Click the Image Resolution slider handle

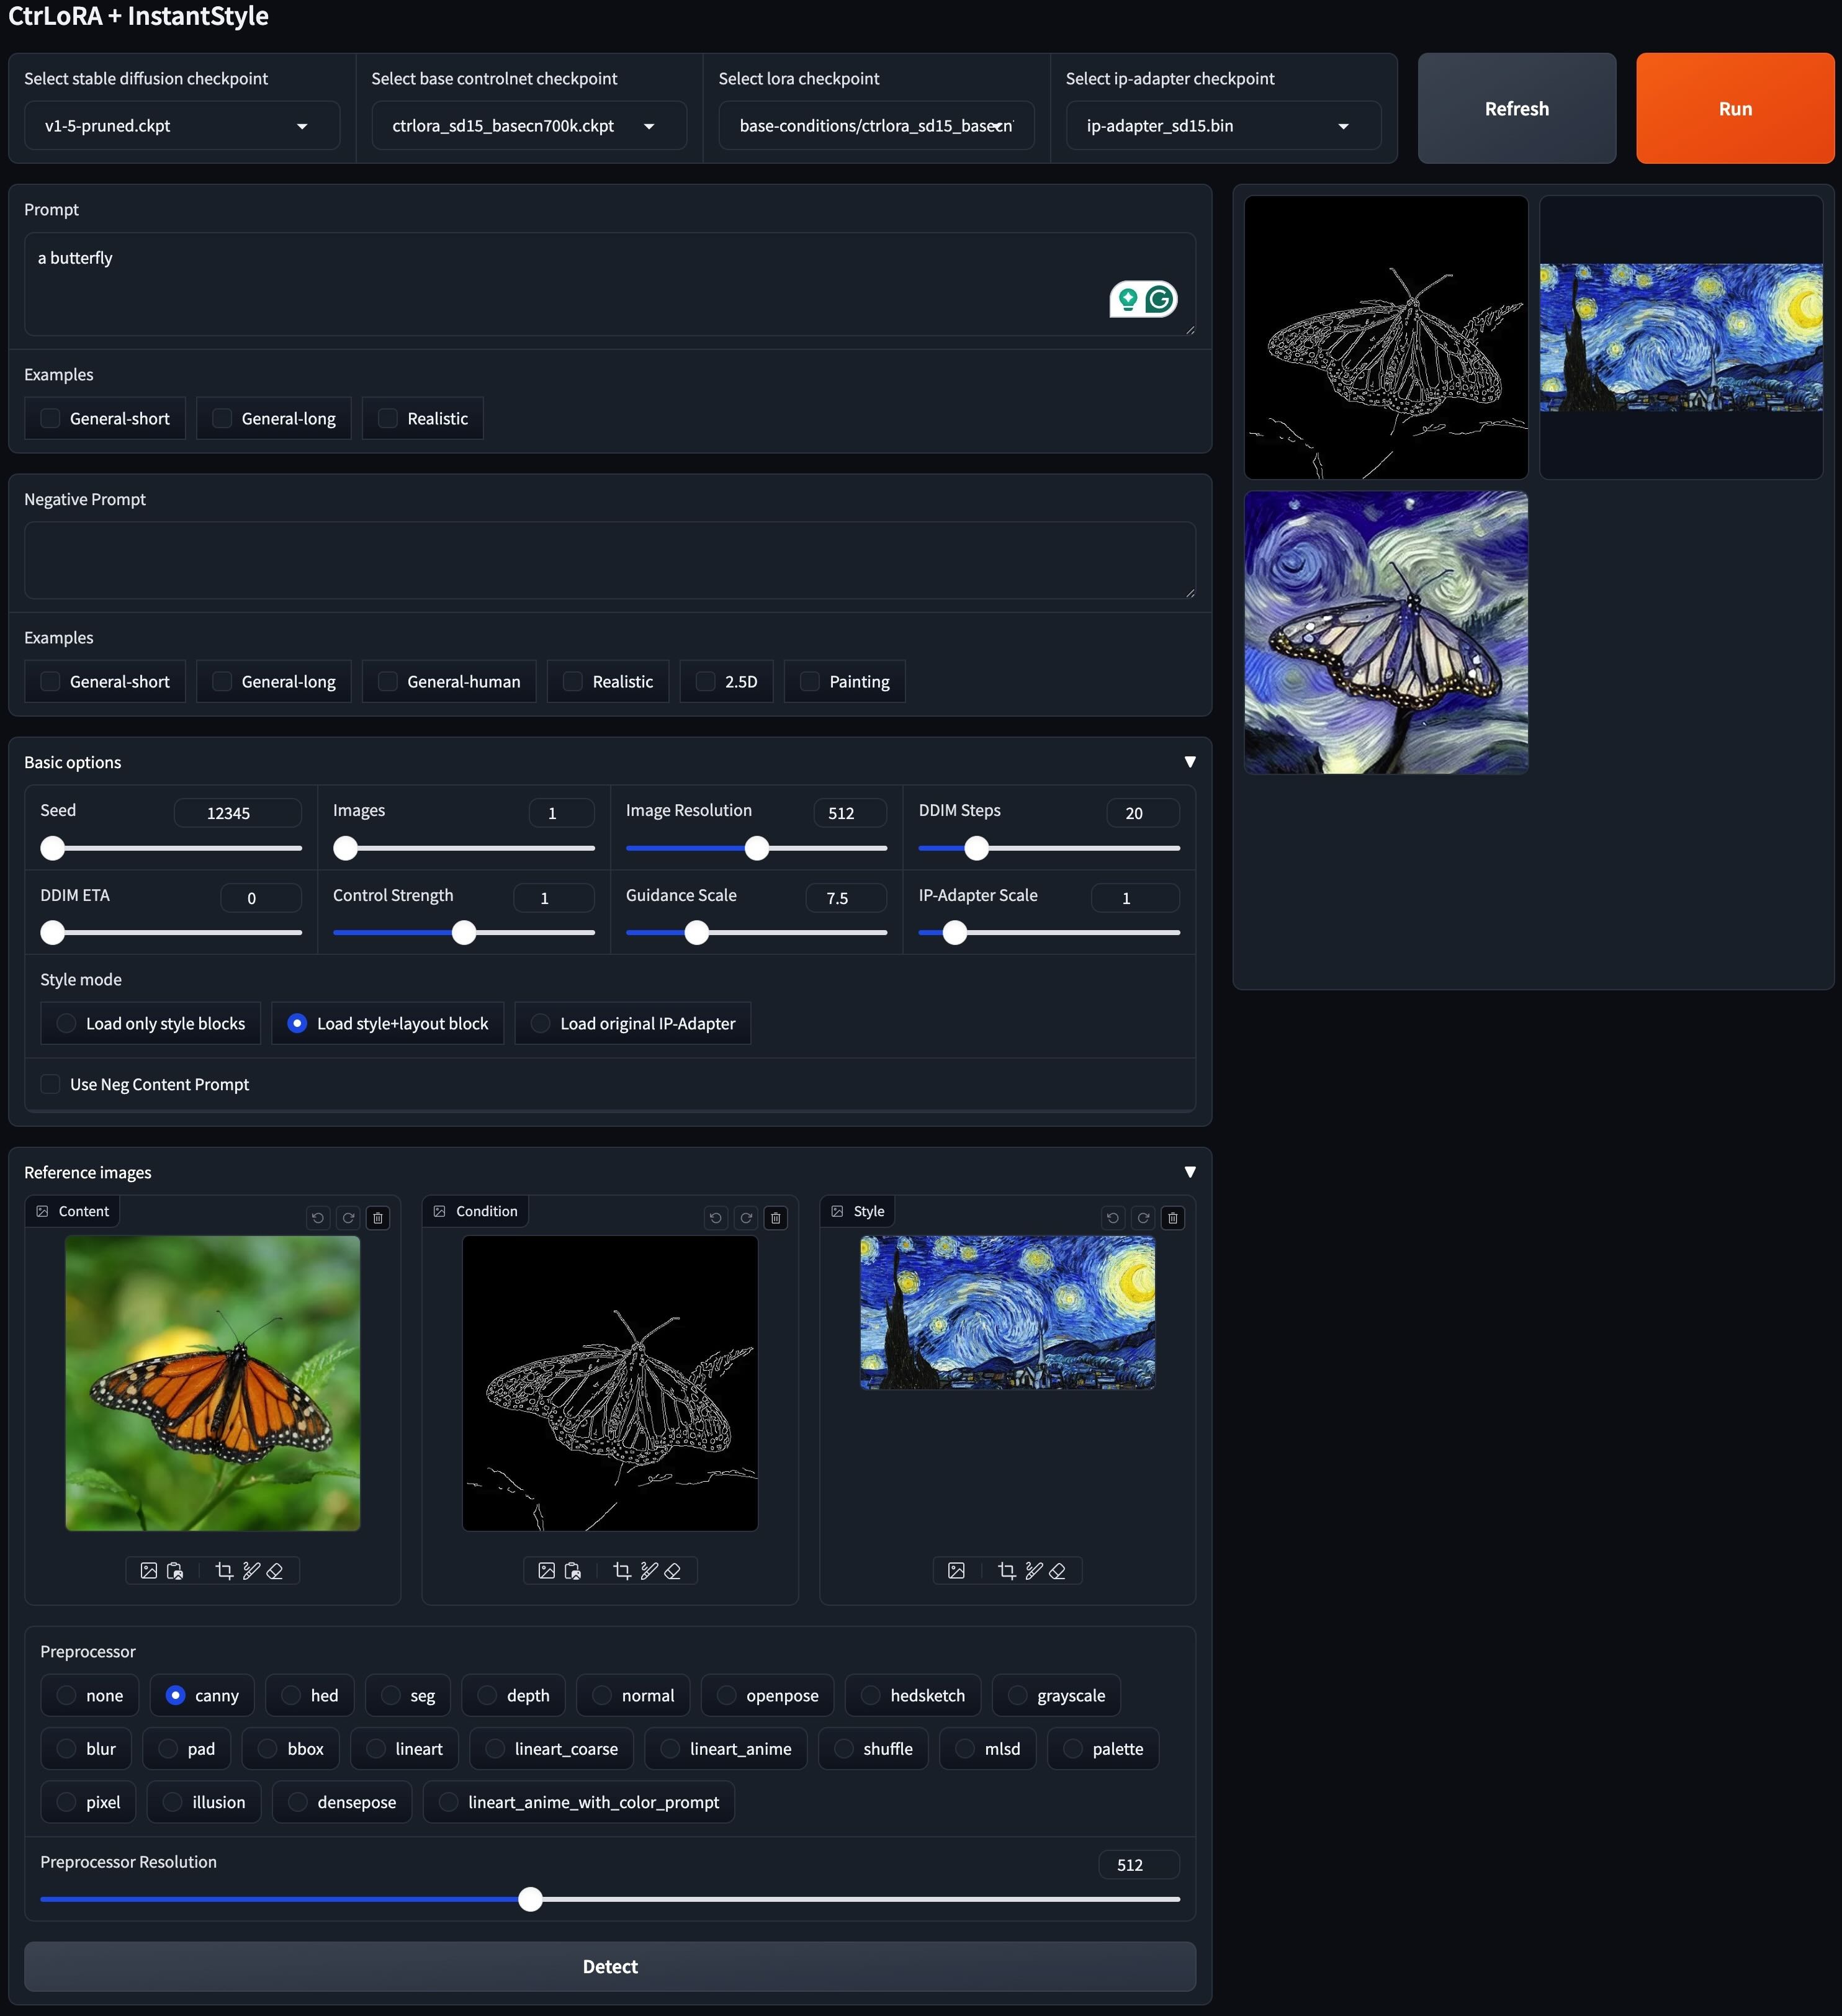coord(757,848)
